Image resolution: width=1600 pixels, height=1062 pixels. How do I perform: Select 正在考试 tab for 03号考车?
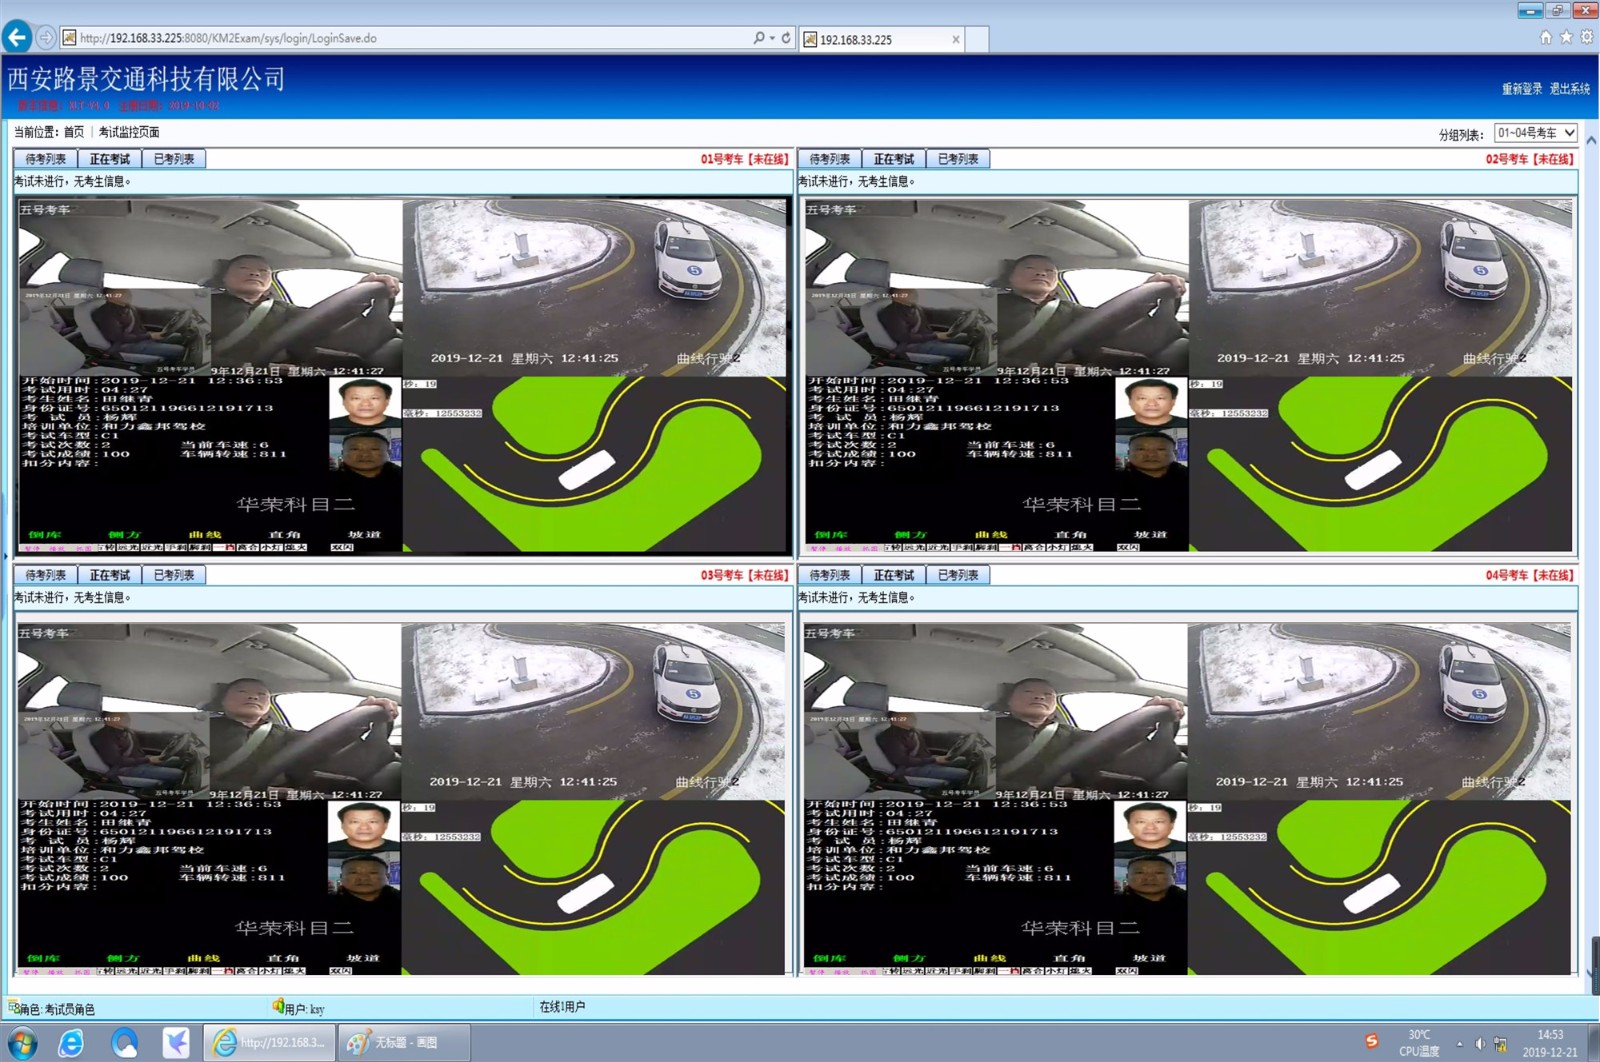(110, 575)
